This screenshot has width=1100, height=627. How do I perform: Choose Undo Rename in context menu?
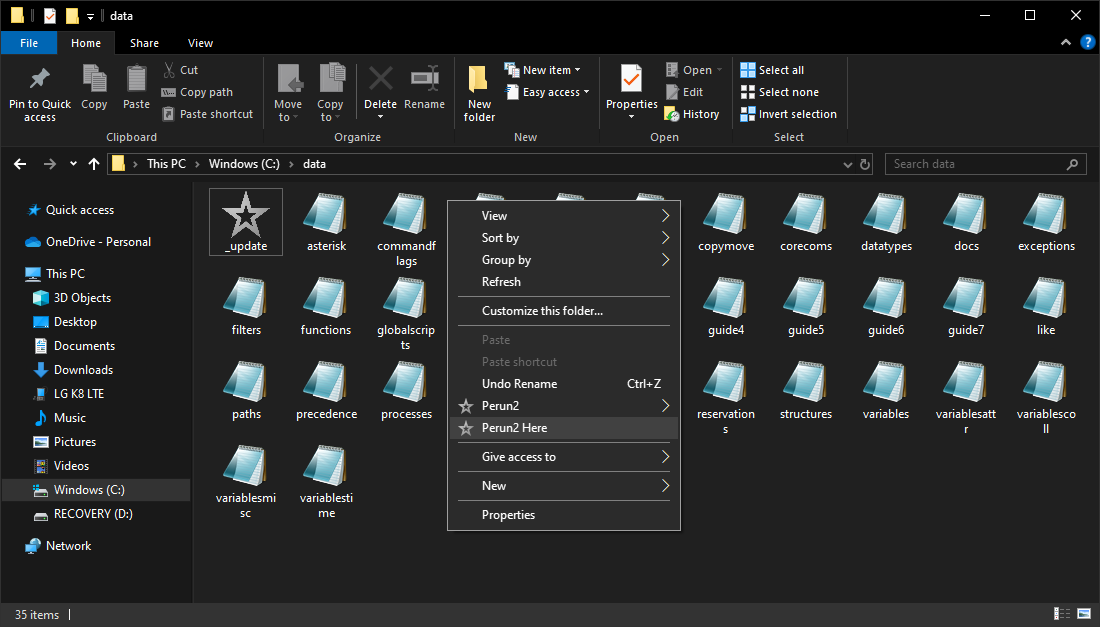(x=563, y=384)
